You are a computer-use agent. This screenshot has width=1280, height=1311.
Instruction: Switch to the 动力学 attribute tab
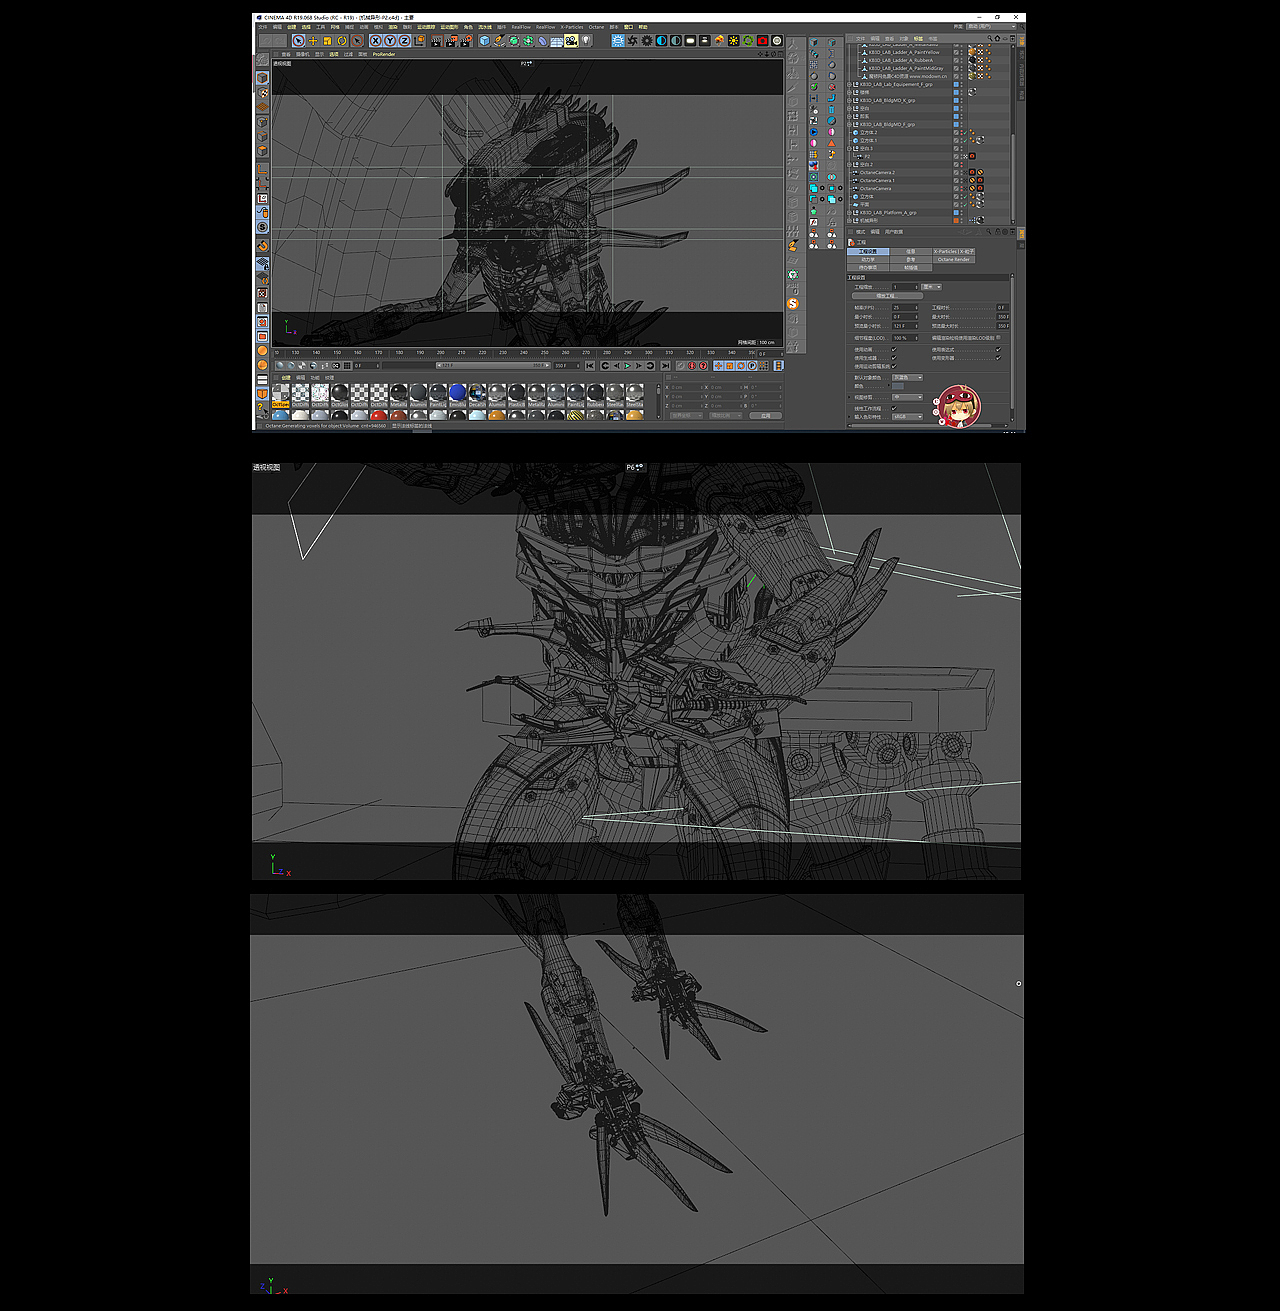point(868,259)
